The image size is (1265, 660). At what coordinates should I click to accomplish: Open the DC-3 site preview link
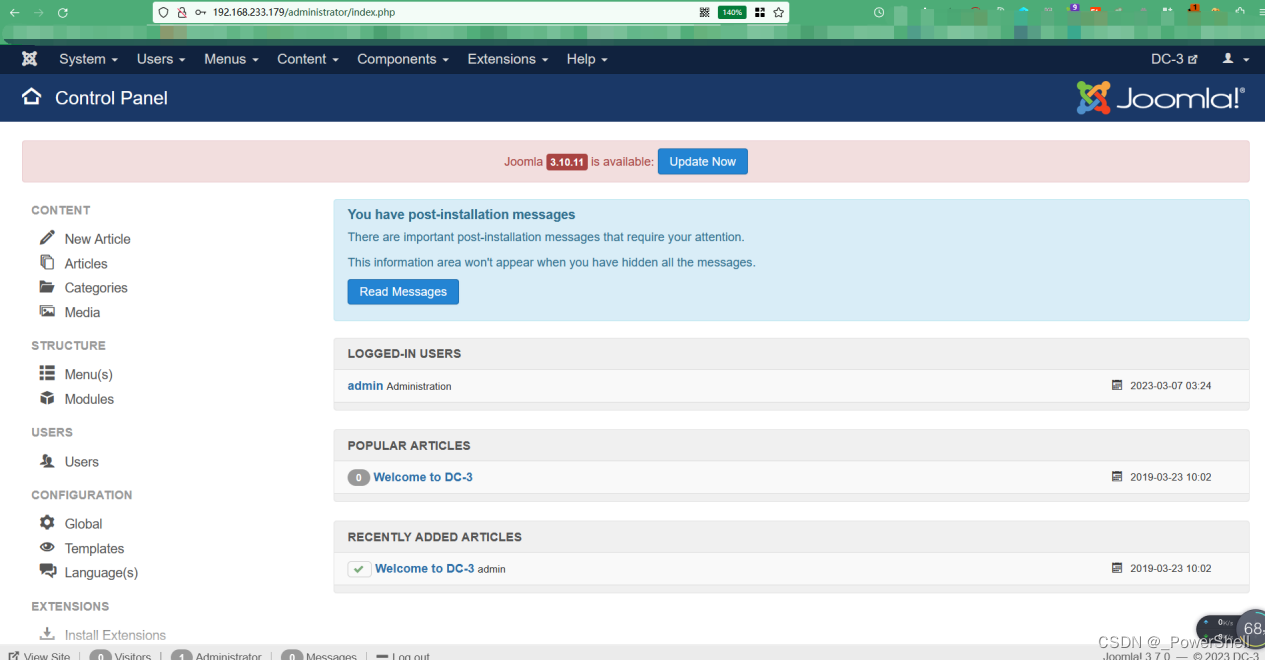(x=1174, y=59)
